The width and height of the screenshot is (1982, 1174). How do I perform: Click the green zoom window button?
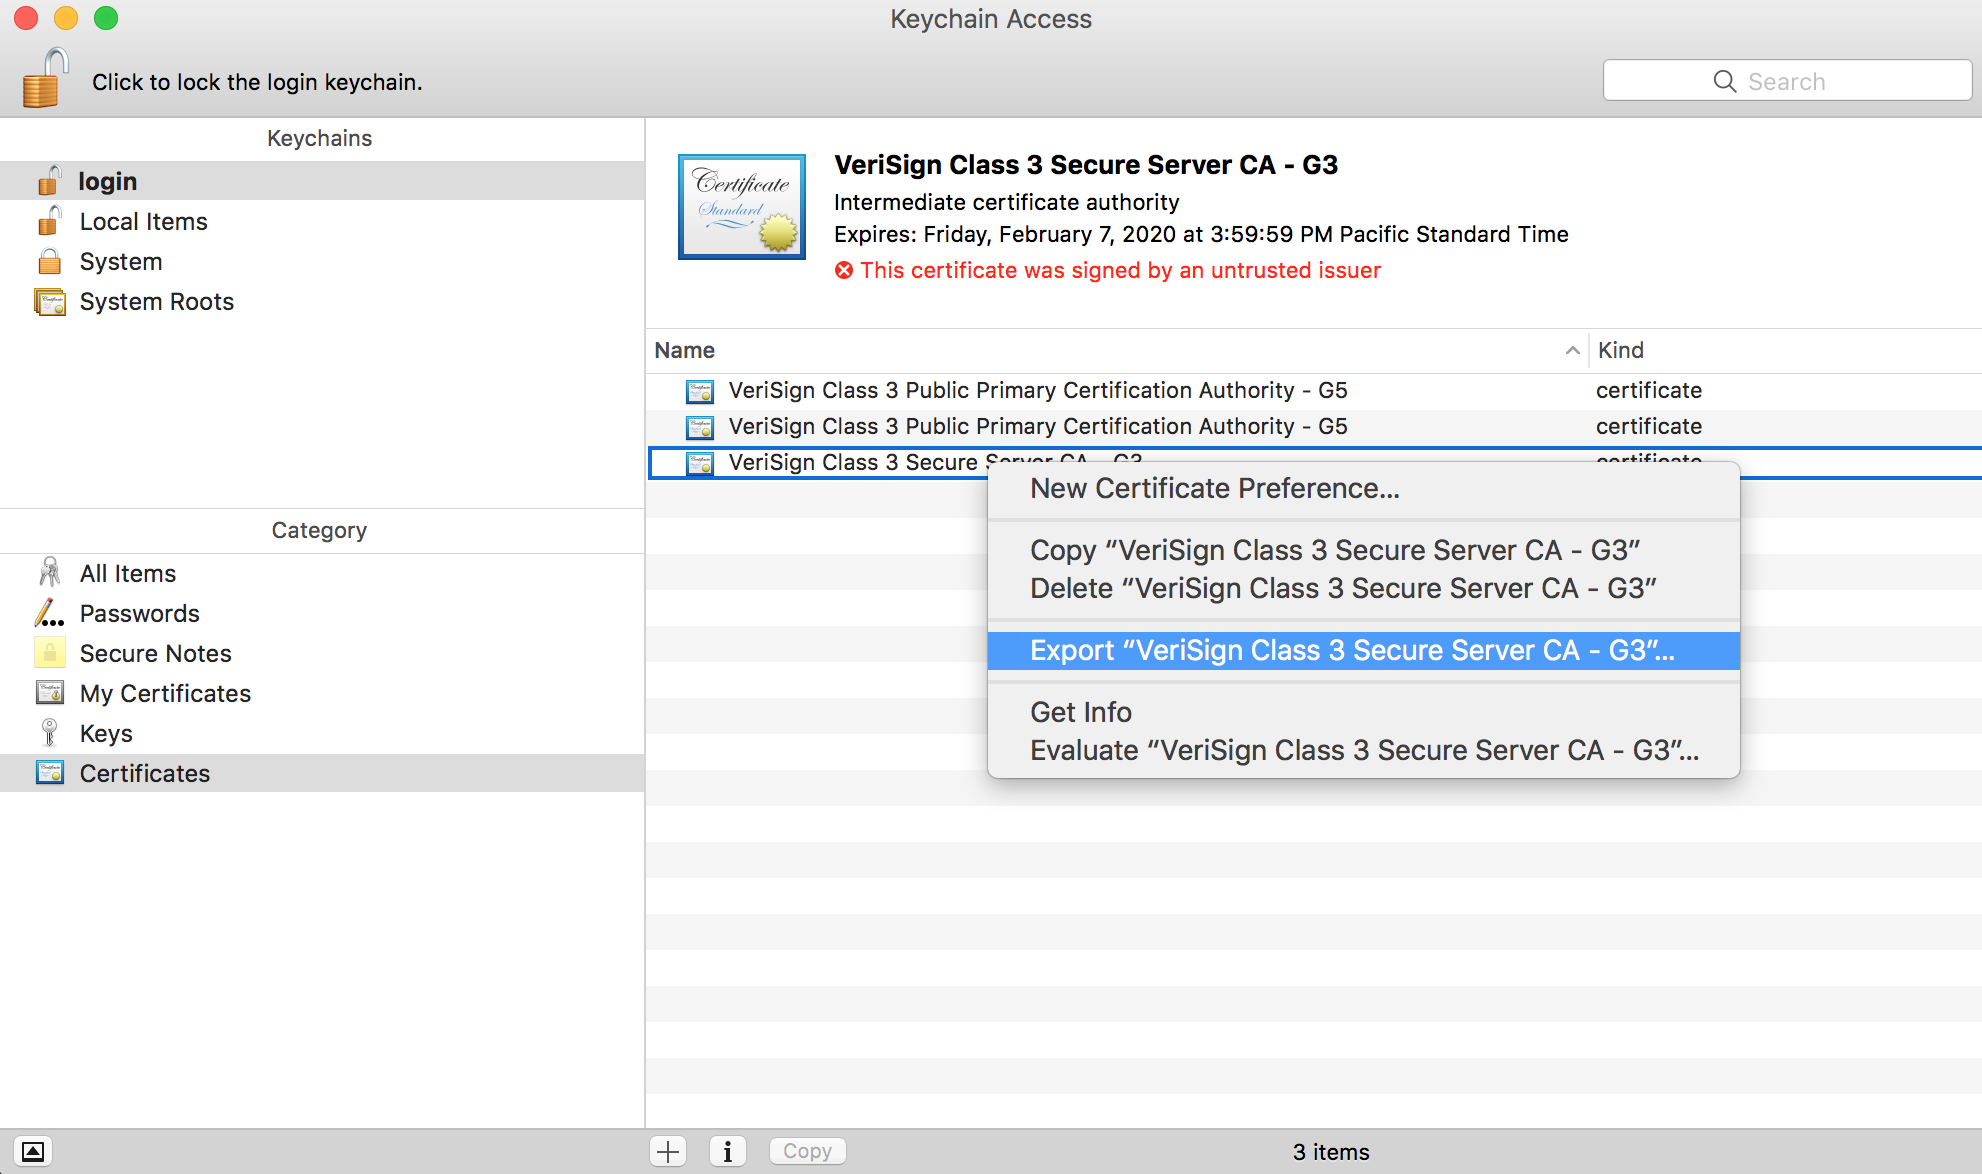[106, 18]
